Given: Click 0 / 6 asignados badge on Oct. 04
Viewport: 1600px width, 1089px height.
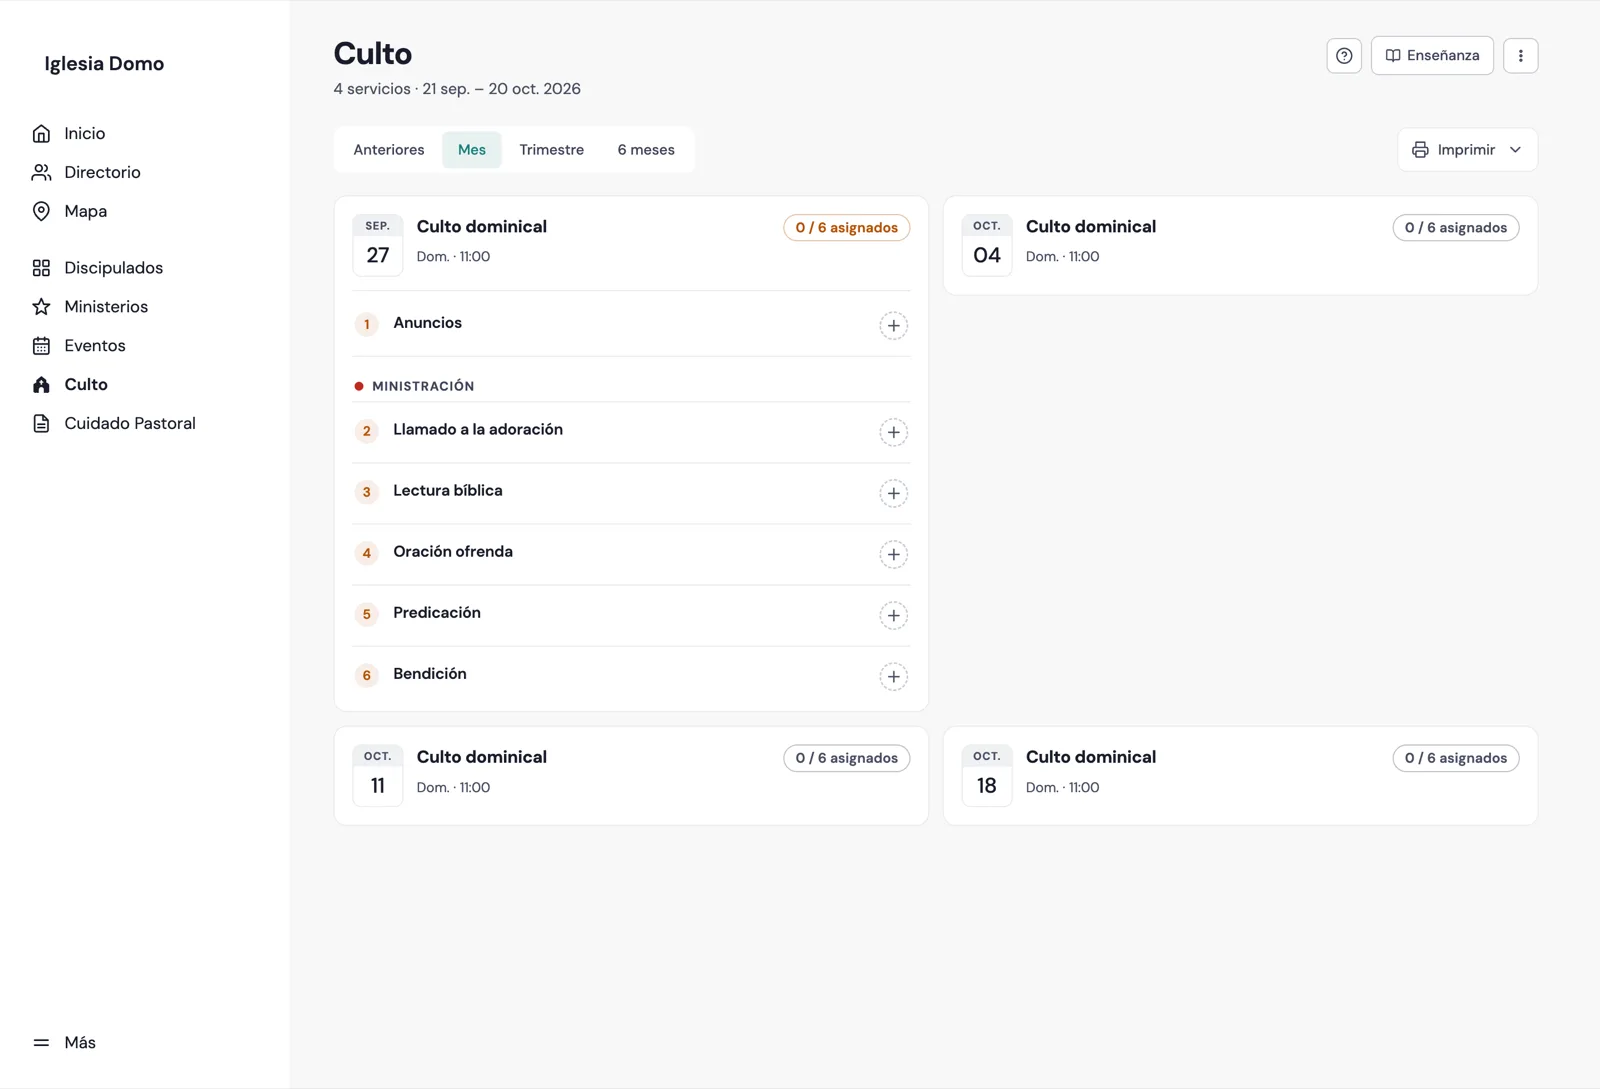Looking at the screenshot, I should [1456, 228].
